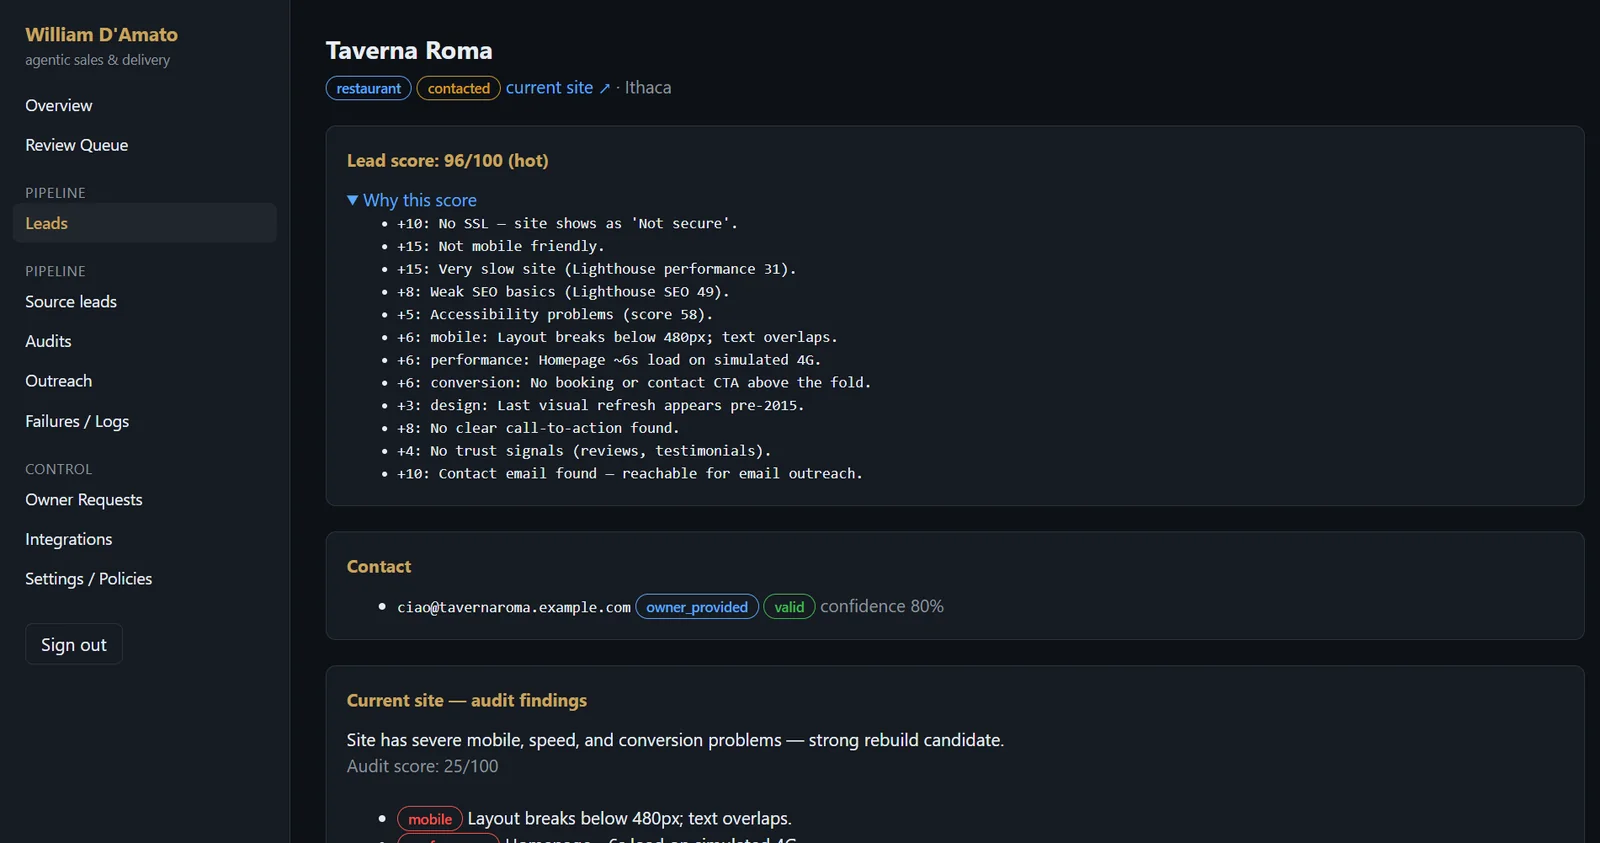Collapse the "Why this score" disclosure triangle

pos(352,200)
